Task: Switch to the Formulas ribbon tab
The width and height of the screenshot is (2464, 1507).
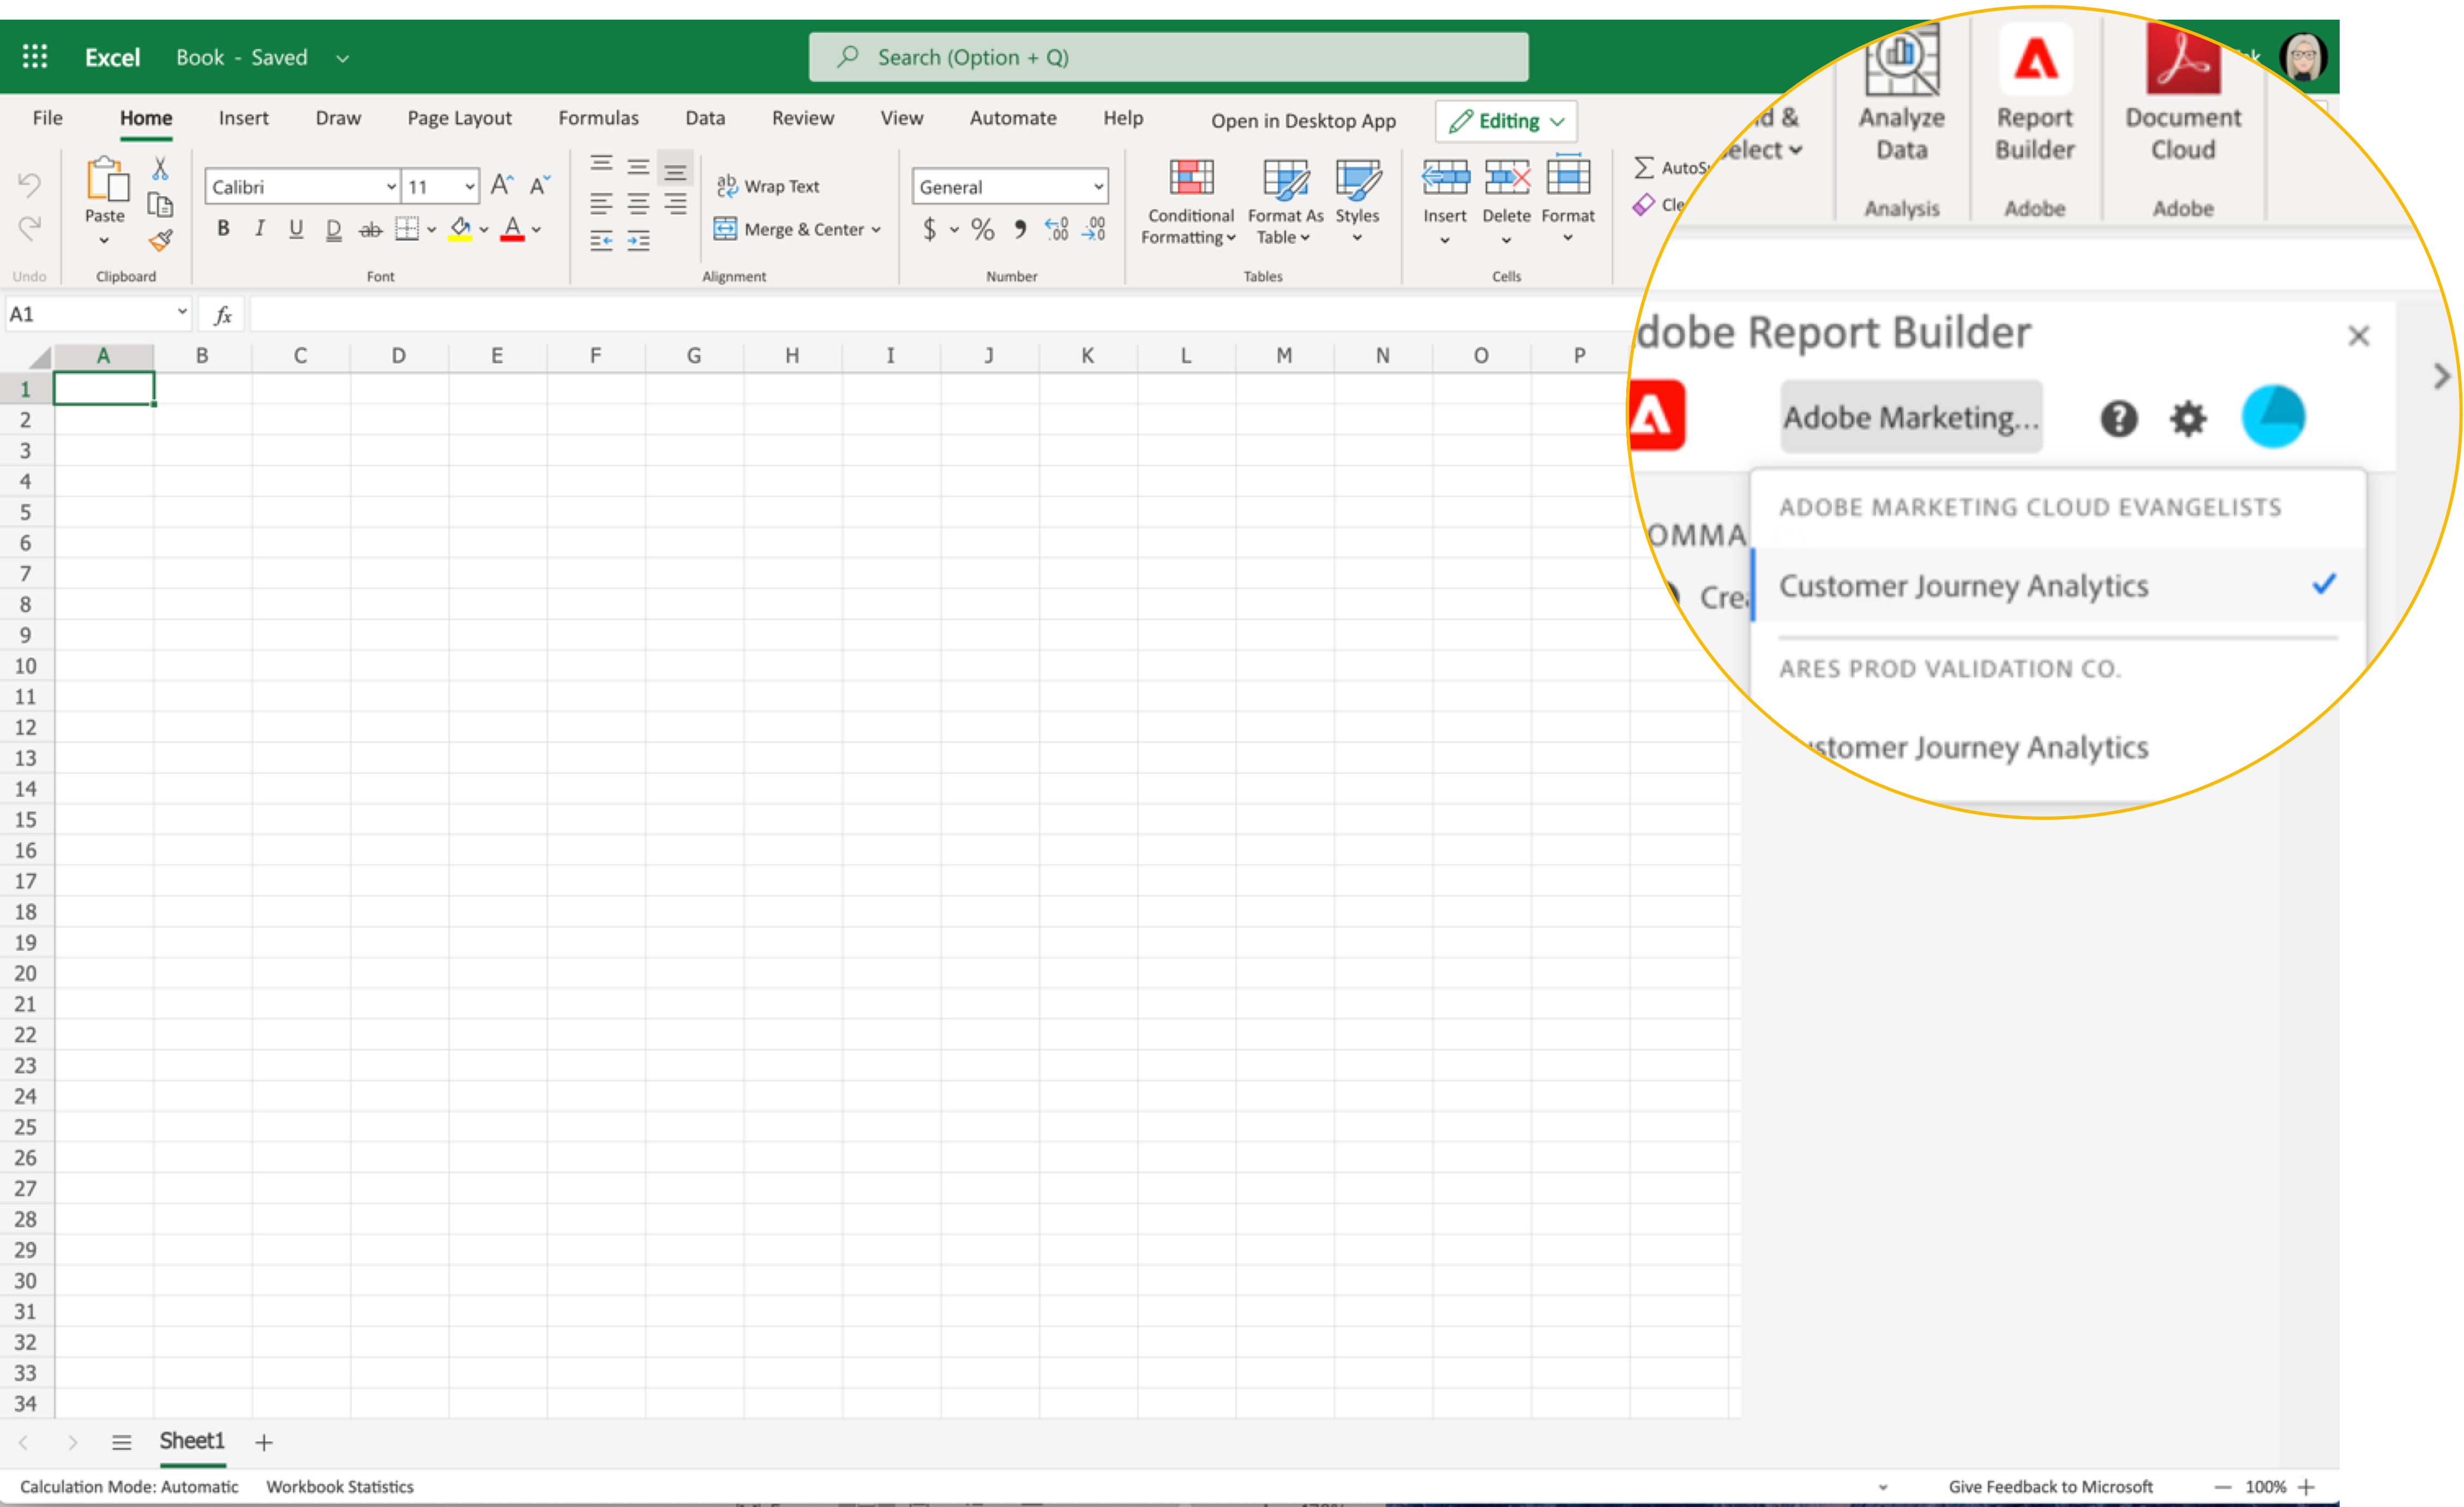Action: tap(598, 118)
